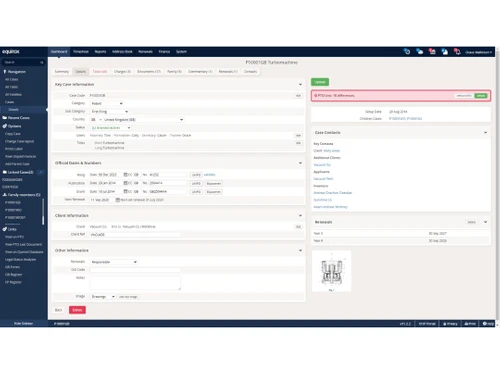Open the Status dropdown
Image resolution: width=500 pixels, height=375 pixels.
[111, 128]
